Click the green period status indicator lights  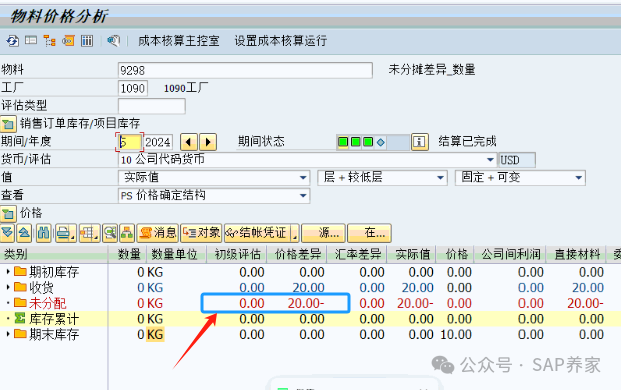(356, 142)
